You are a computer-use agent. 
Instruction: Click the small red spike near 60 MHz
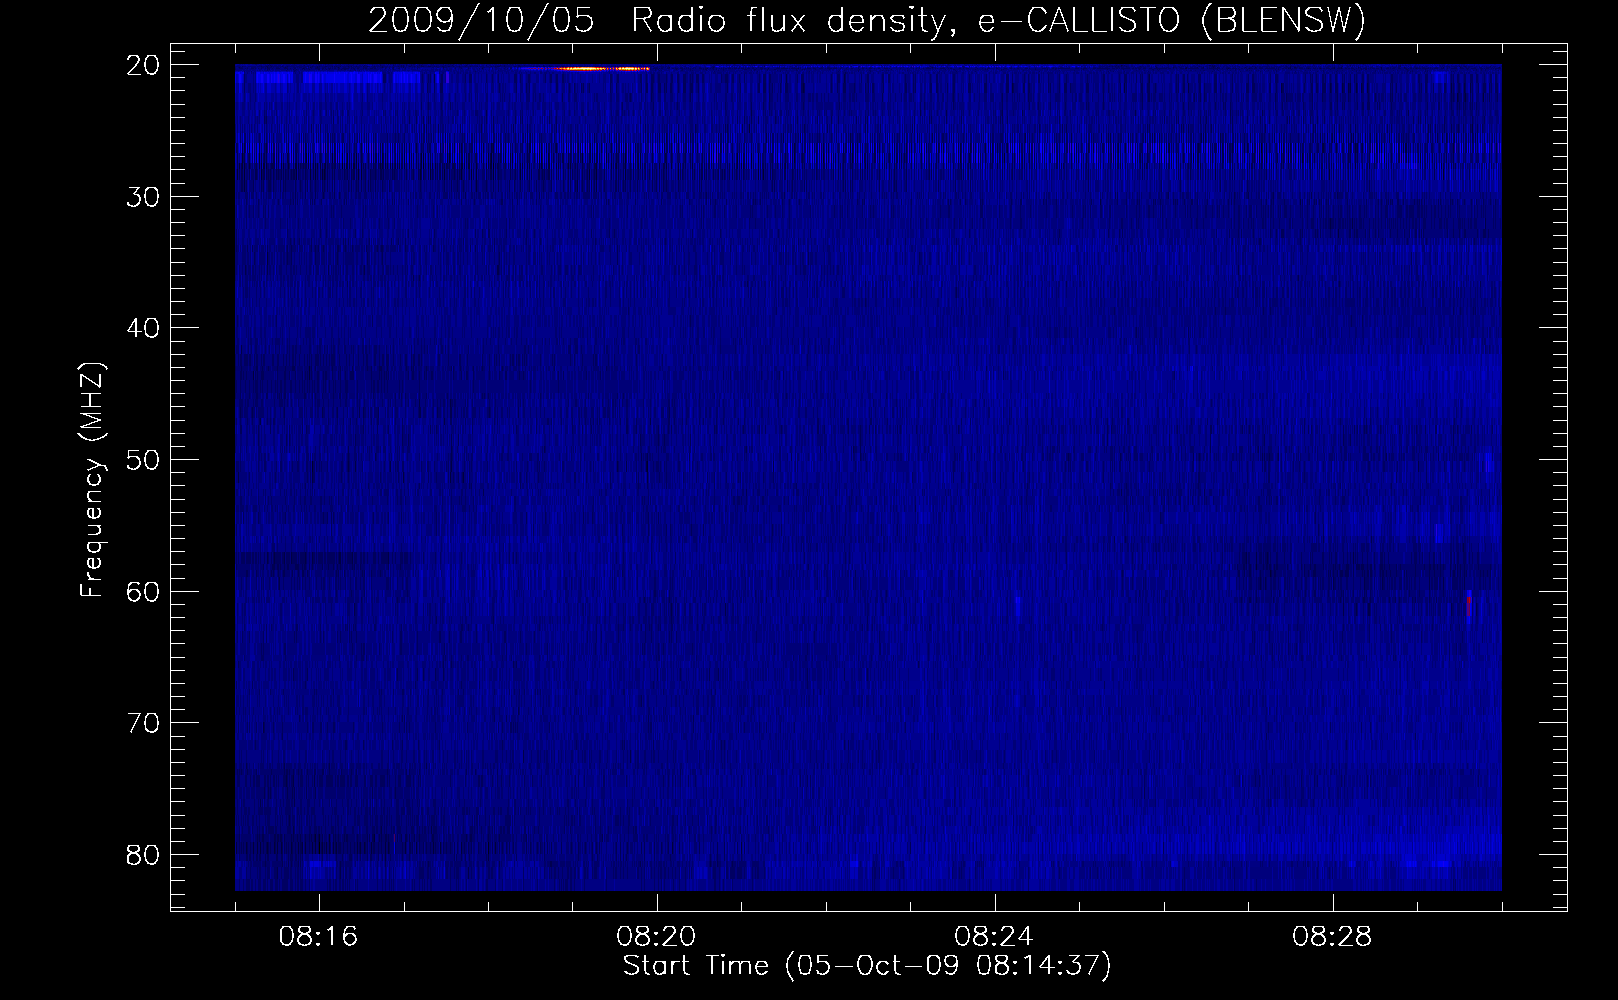[1469, 605]
